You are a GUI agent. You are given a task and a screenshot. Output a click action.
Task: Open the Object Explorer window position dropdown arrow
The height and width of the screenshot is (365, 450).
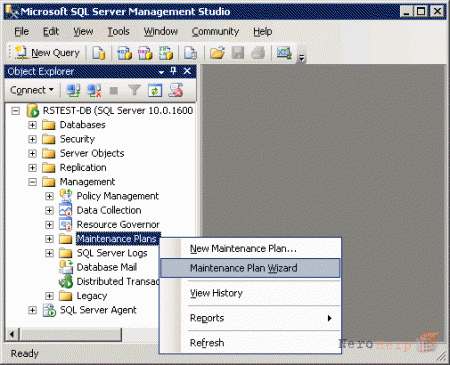162,72
